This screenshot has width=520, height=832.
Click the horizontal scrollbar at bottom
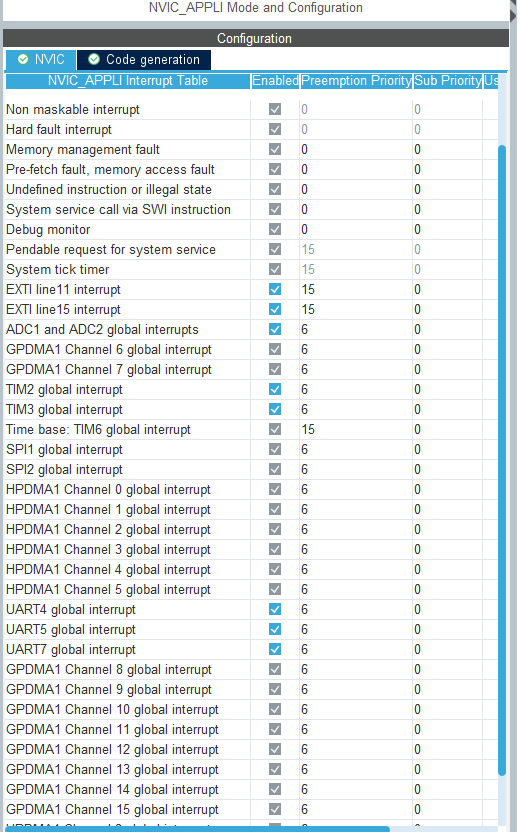tap(196, 829)
